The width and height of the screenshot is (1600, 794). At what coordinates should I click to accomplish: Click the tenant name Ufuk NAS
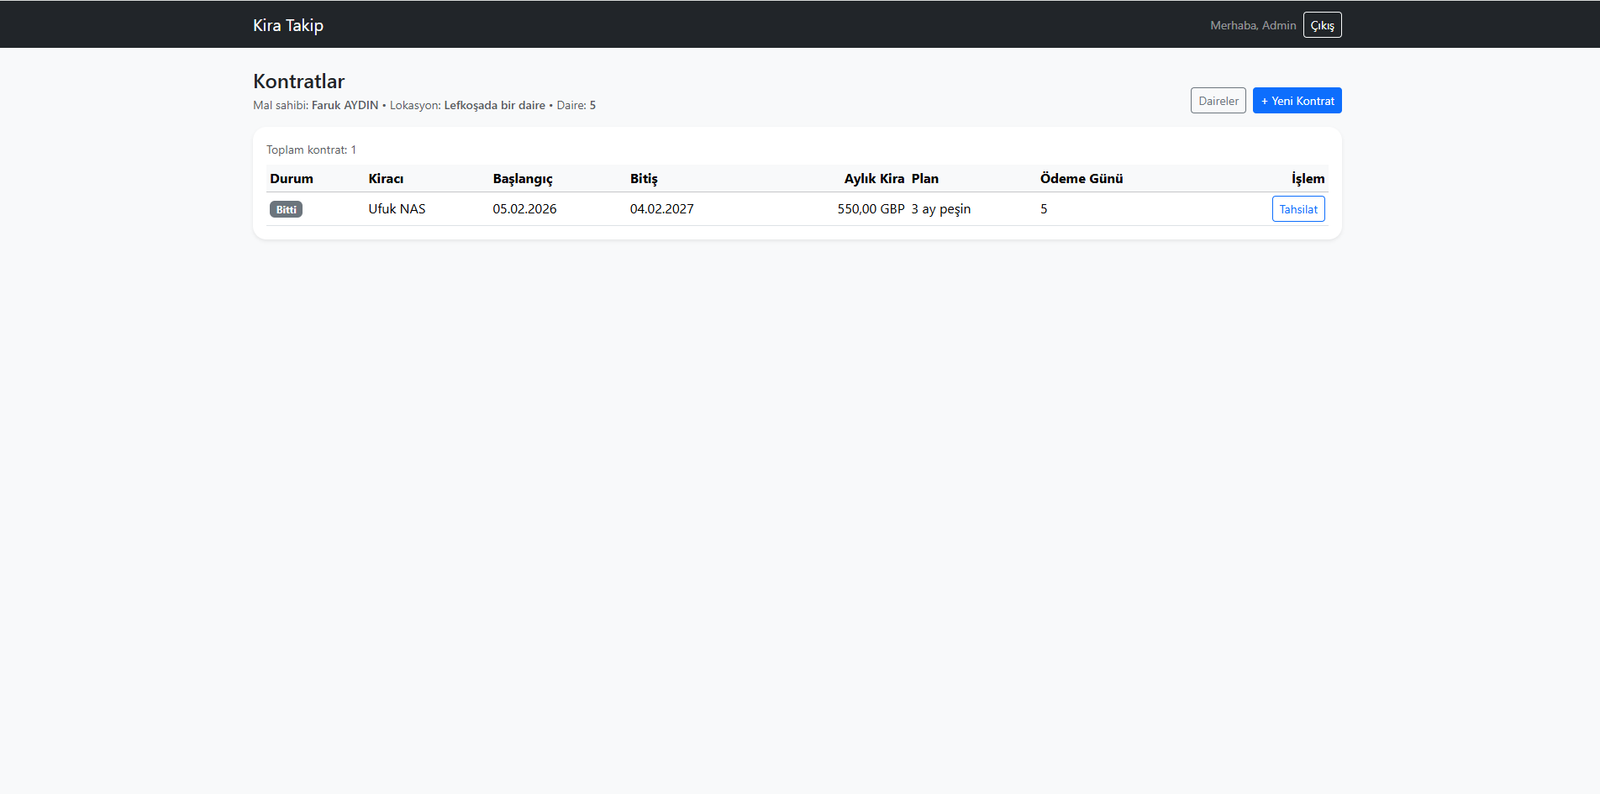click(397, 209)
